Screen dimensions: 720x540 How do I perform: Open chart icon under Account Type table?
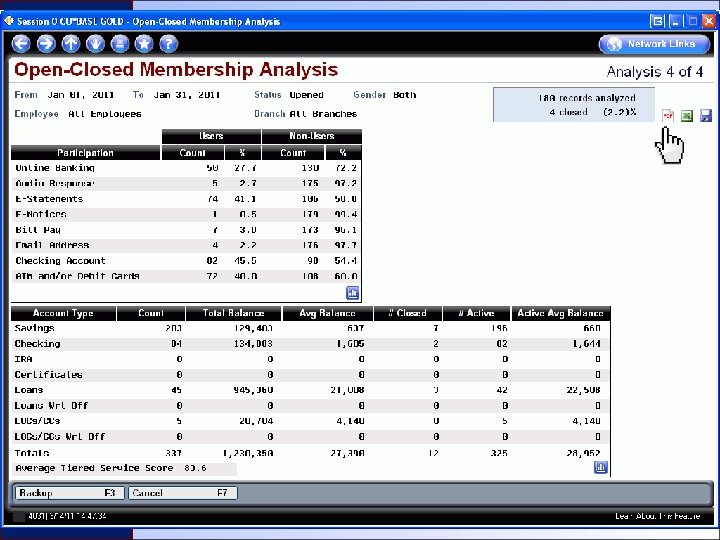pos(601,467)
